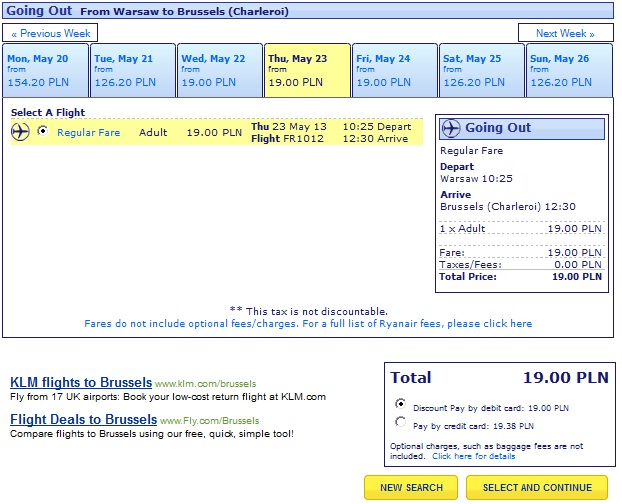Open the Regular Fare link
622x504 pixels.
click(88, 132)
